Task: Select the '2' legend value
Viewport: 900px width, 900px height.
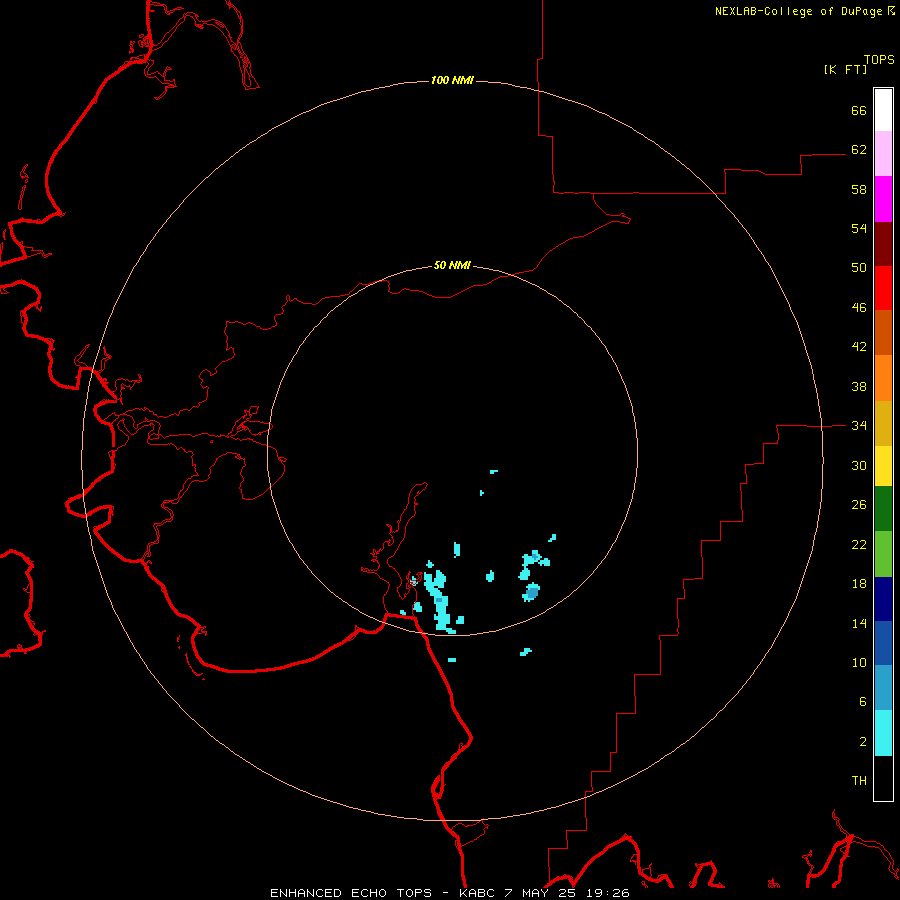Action: coord(863,742)
